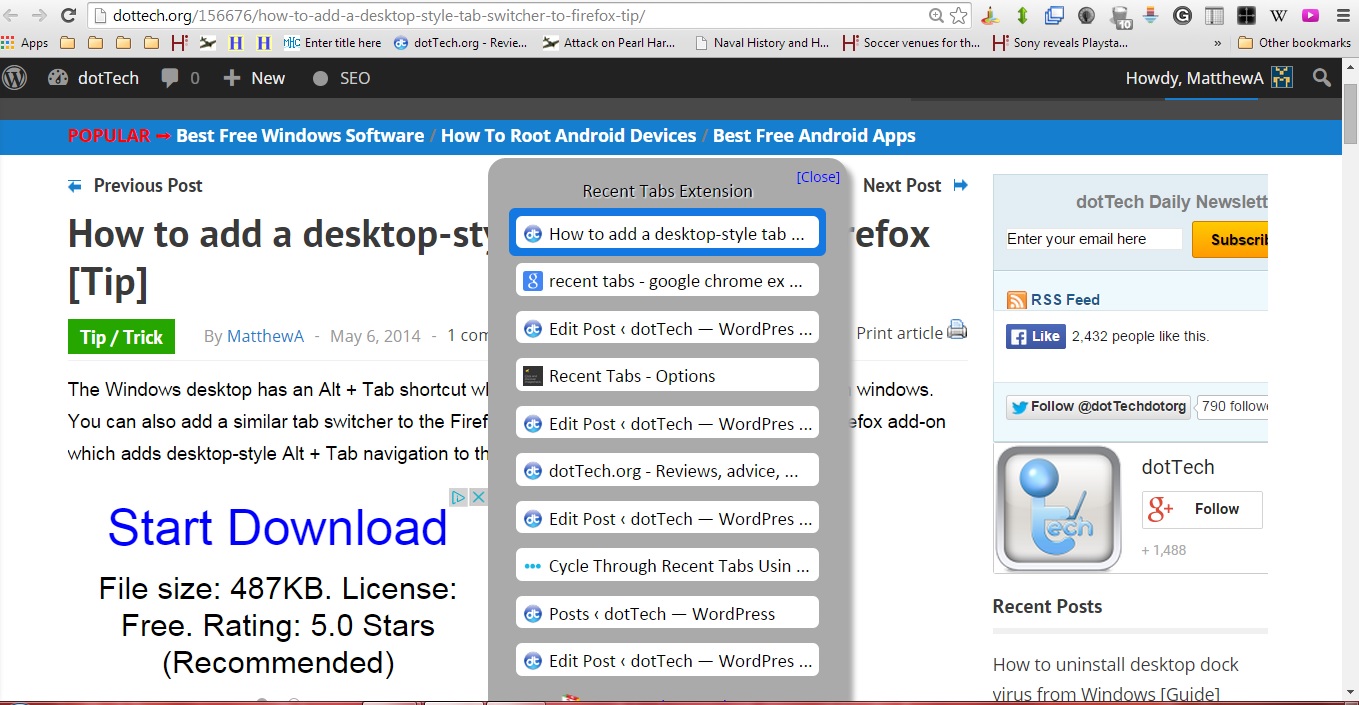Close the Recent Tabs Extension popup

[818, 177]
